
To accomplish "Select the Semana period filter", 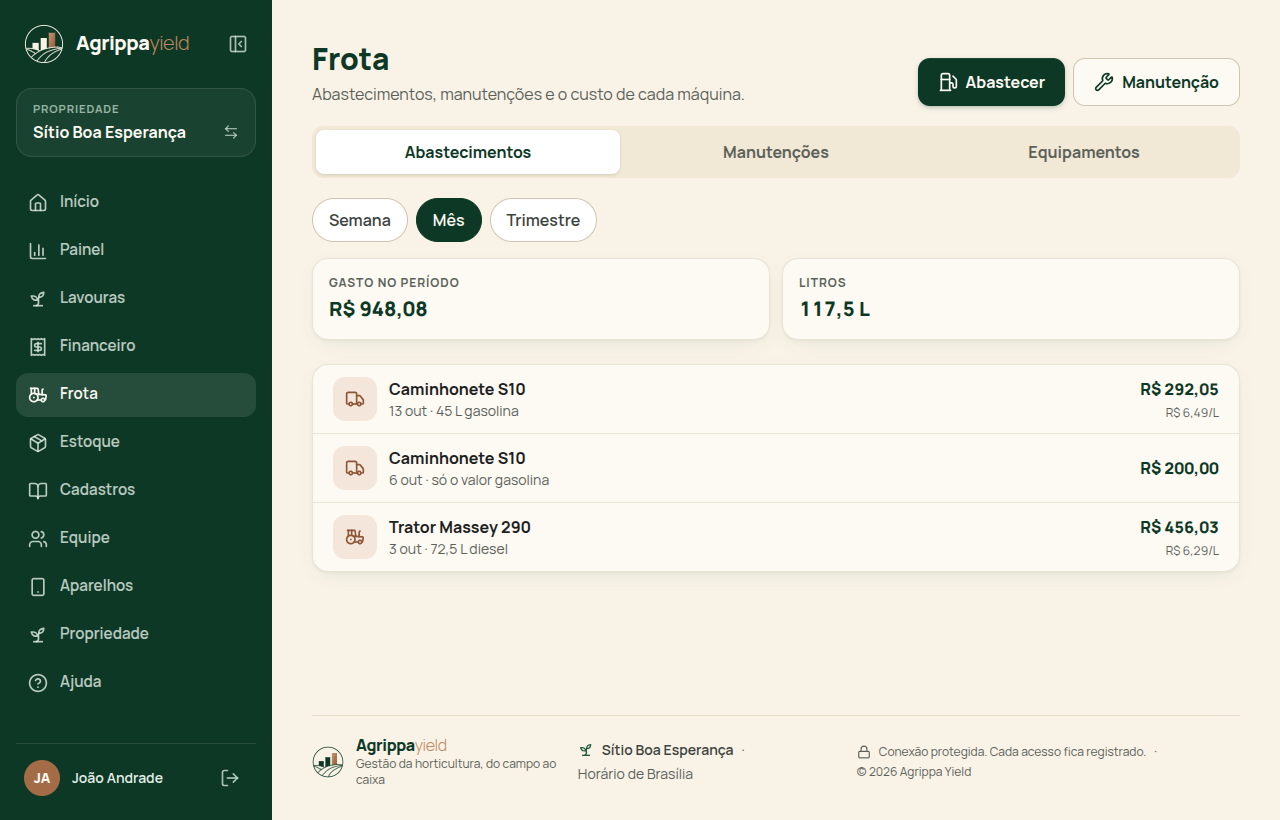I will point(360,220).
